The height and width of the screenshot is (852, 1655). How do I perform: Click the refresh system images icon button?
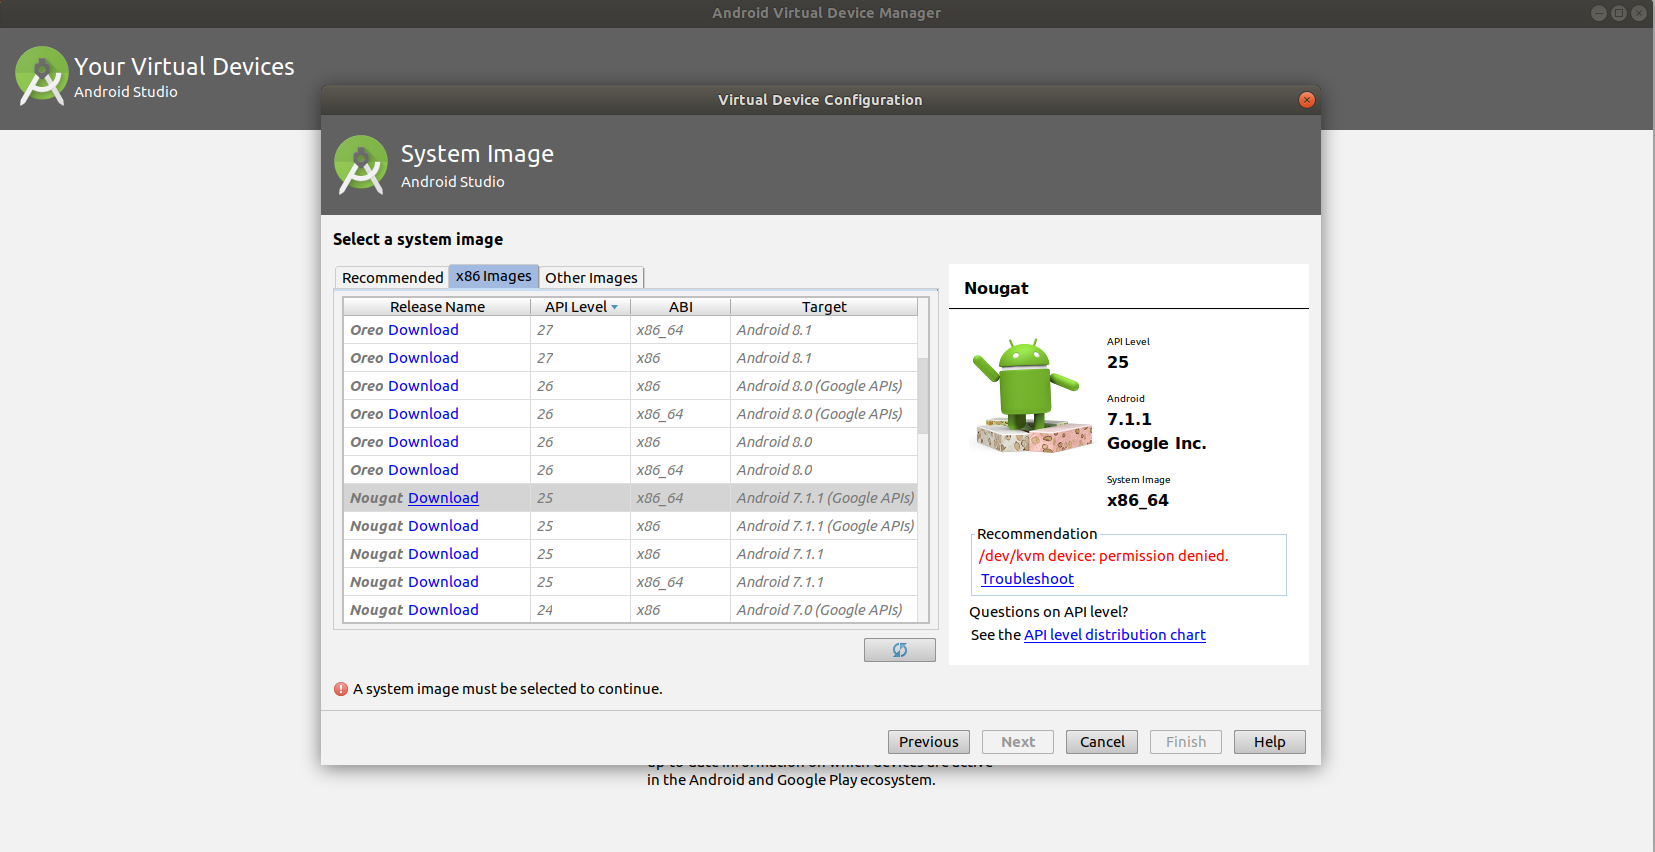[899, 650]
